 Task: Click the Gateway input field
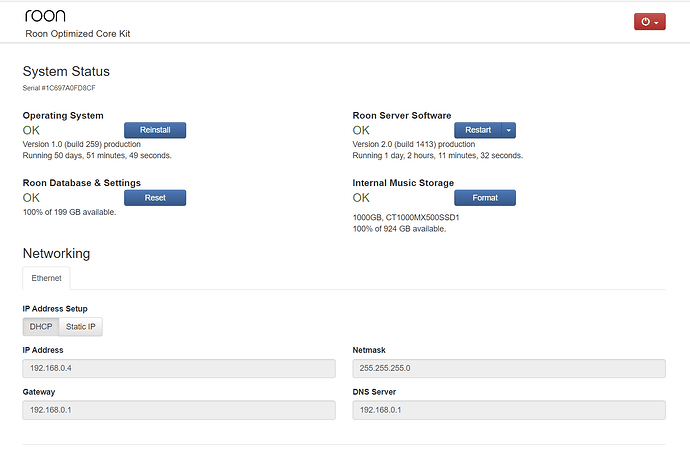tap(179, 410)
